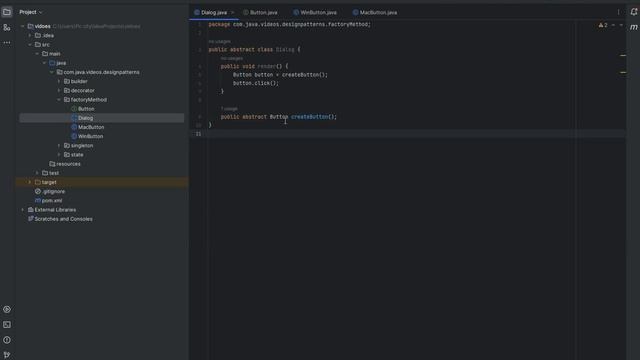Open editor tabs options menu (three dots)
The image size is (640, 360).
(618, 12)
